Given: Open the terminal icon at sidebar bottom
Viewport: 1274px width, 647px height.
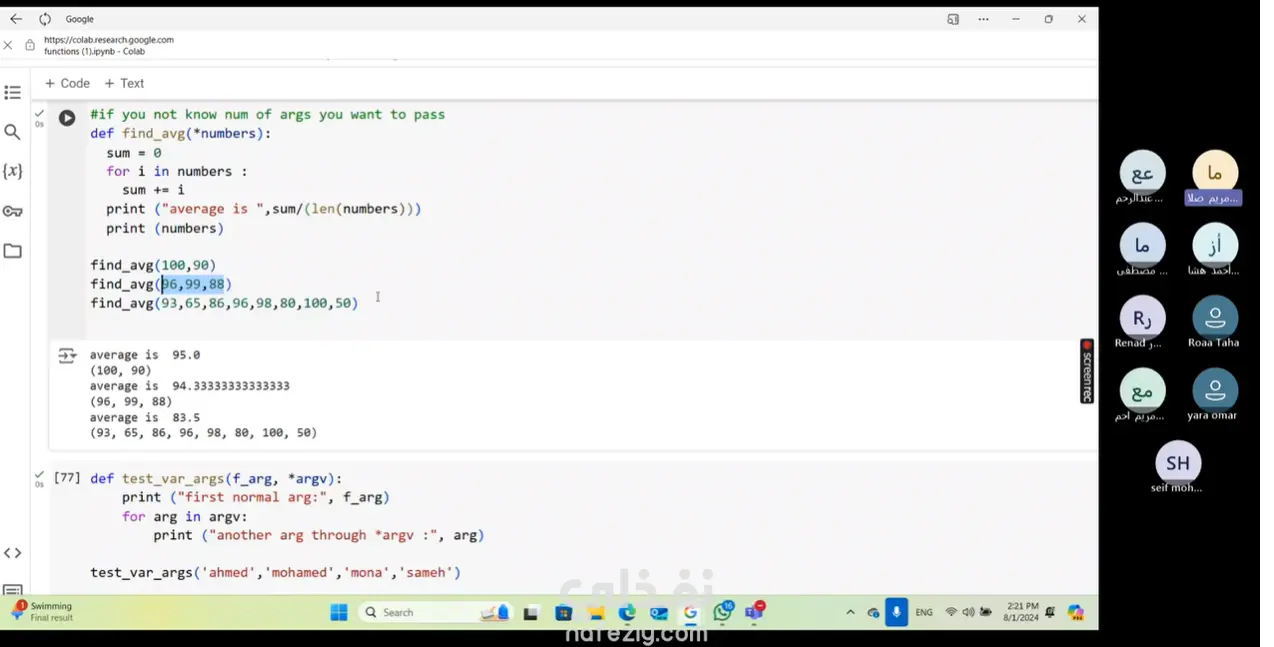Looking at the screenshot, I should [13, 591].
